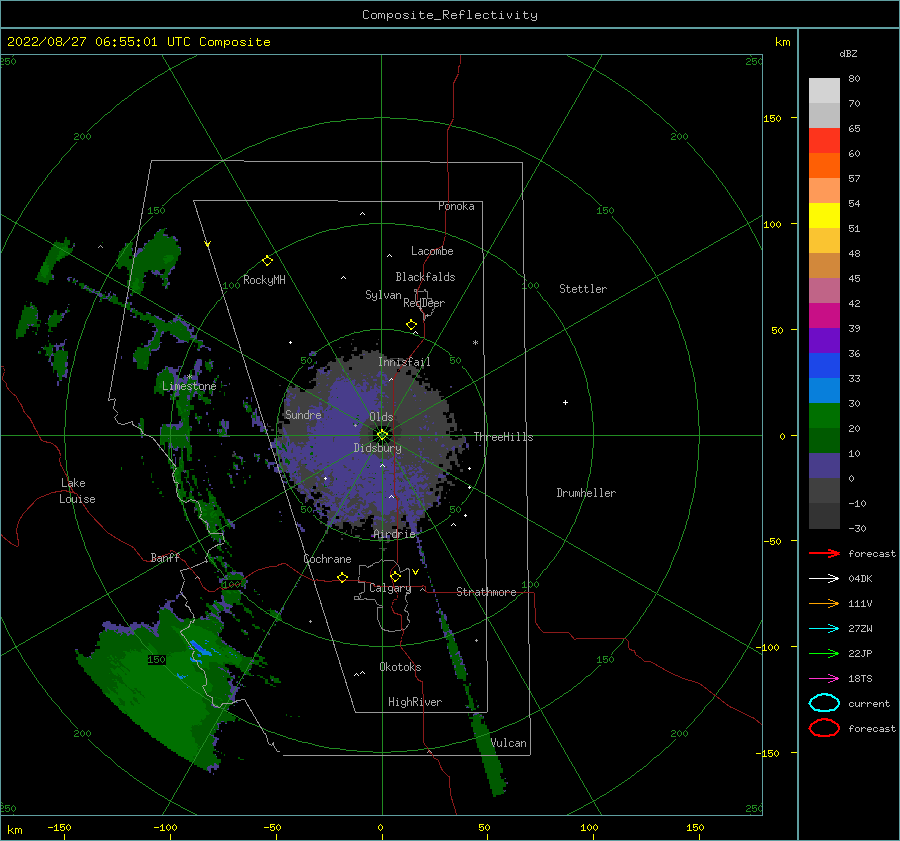Click the green 22JP arrow legend icon
900x841 pixels.
click(x=824, y=653)
